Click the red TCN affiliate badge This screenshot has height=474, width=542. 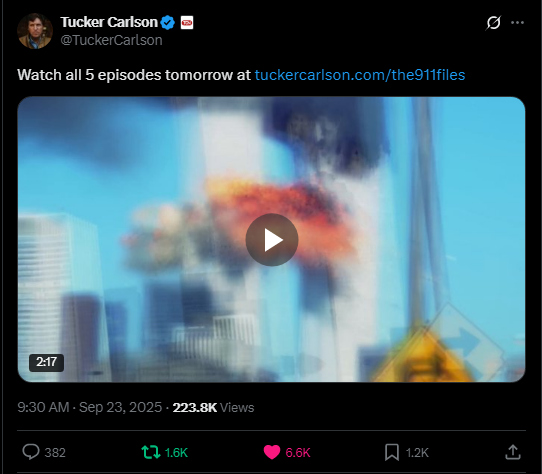click(x=187, y=23)
